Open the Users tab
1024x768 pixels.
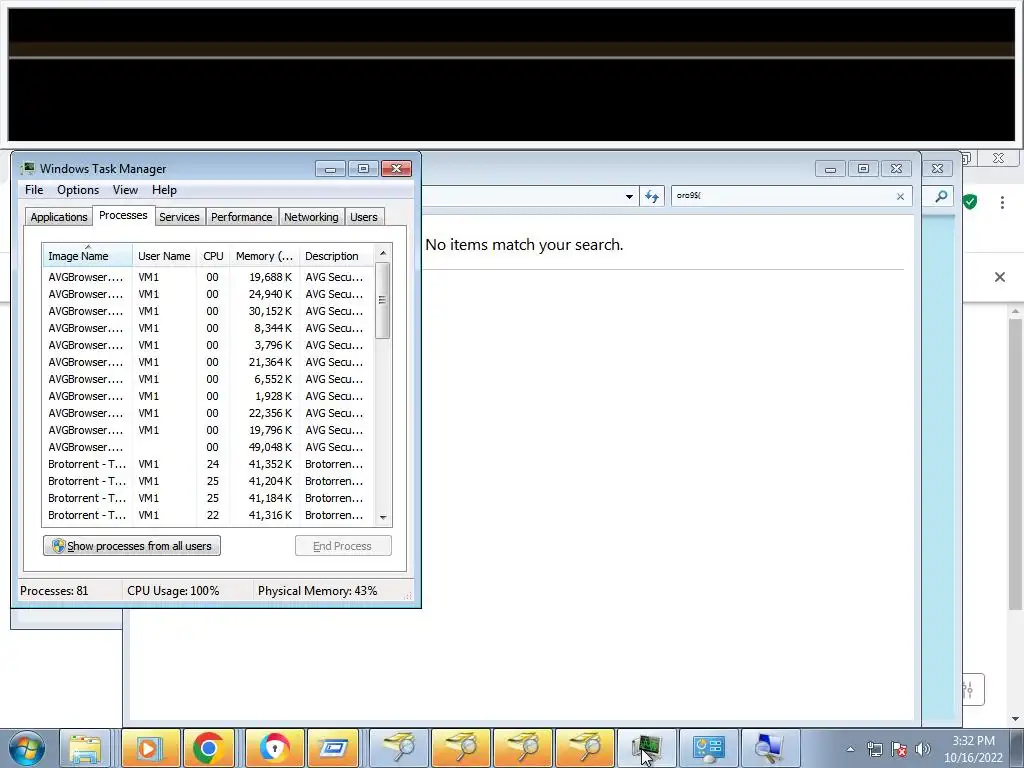coord(364,217)
